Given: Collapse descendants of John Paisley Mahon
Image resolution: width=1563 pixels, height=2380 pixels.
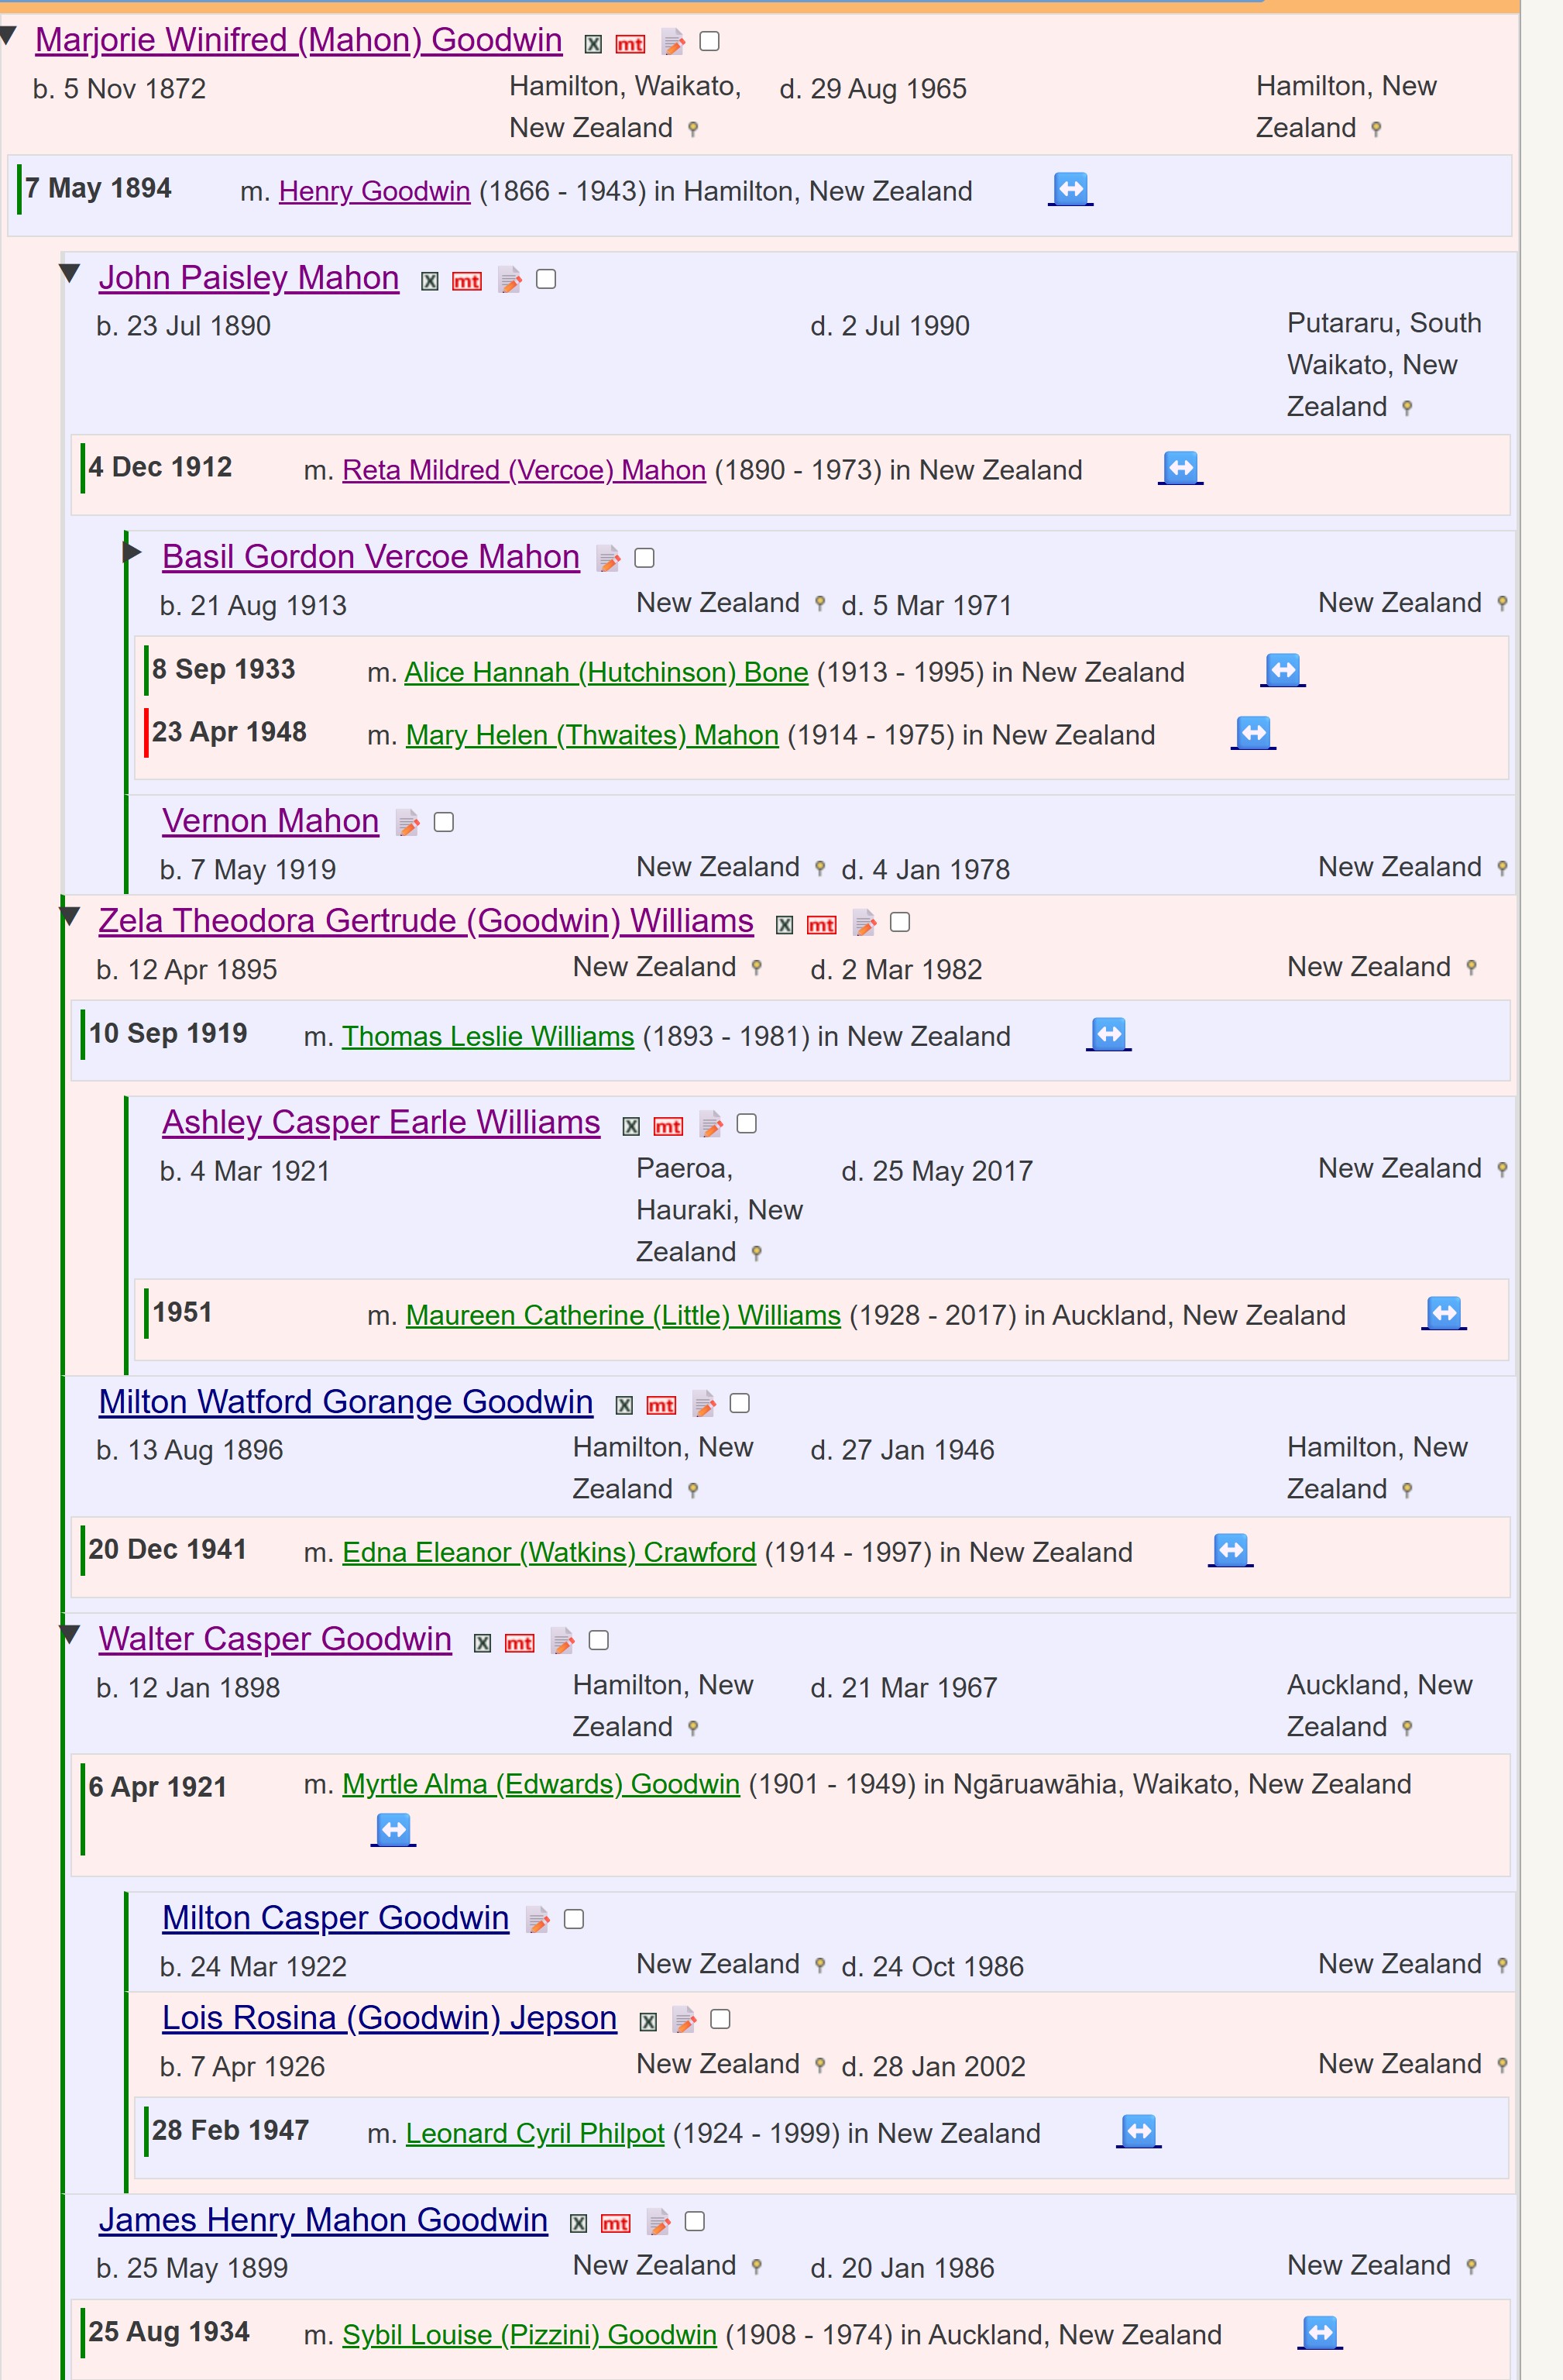Looking at the screenshot, I should point(69,273).
